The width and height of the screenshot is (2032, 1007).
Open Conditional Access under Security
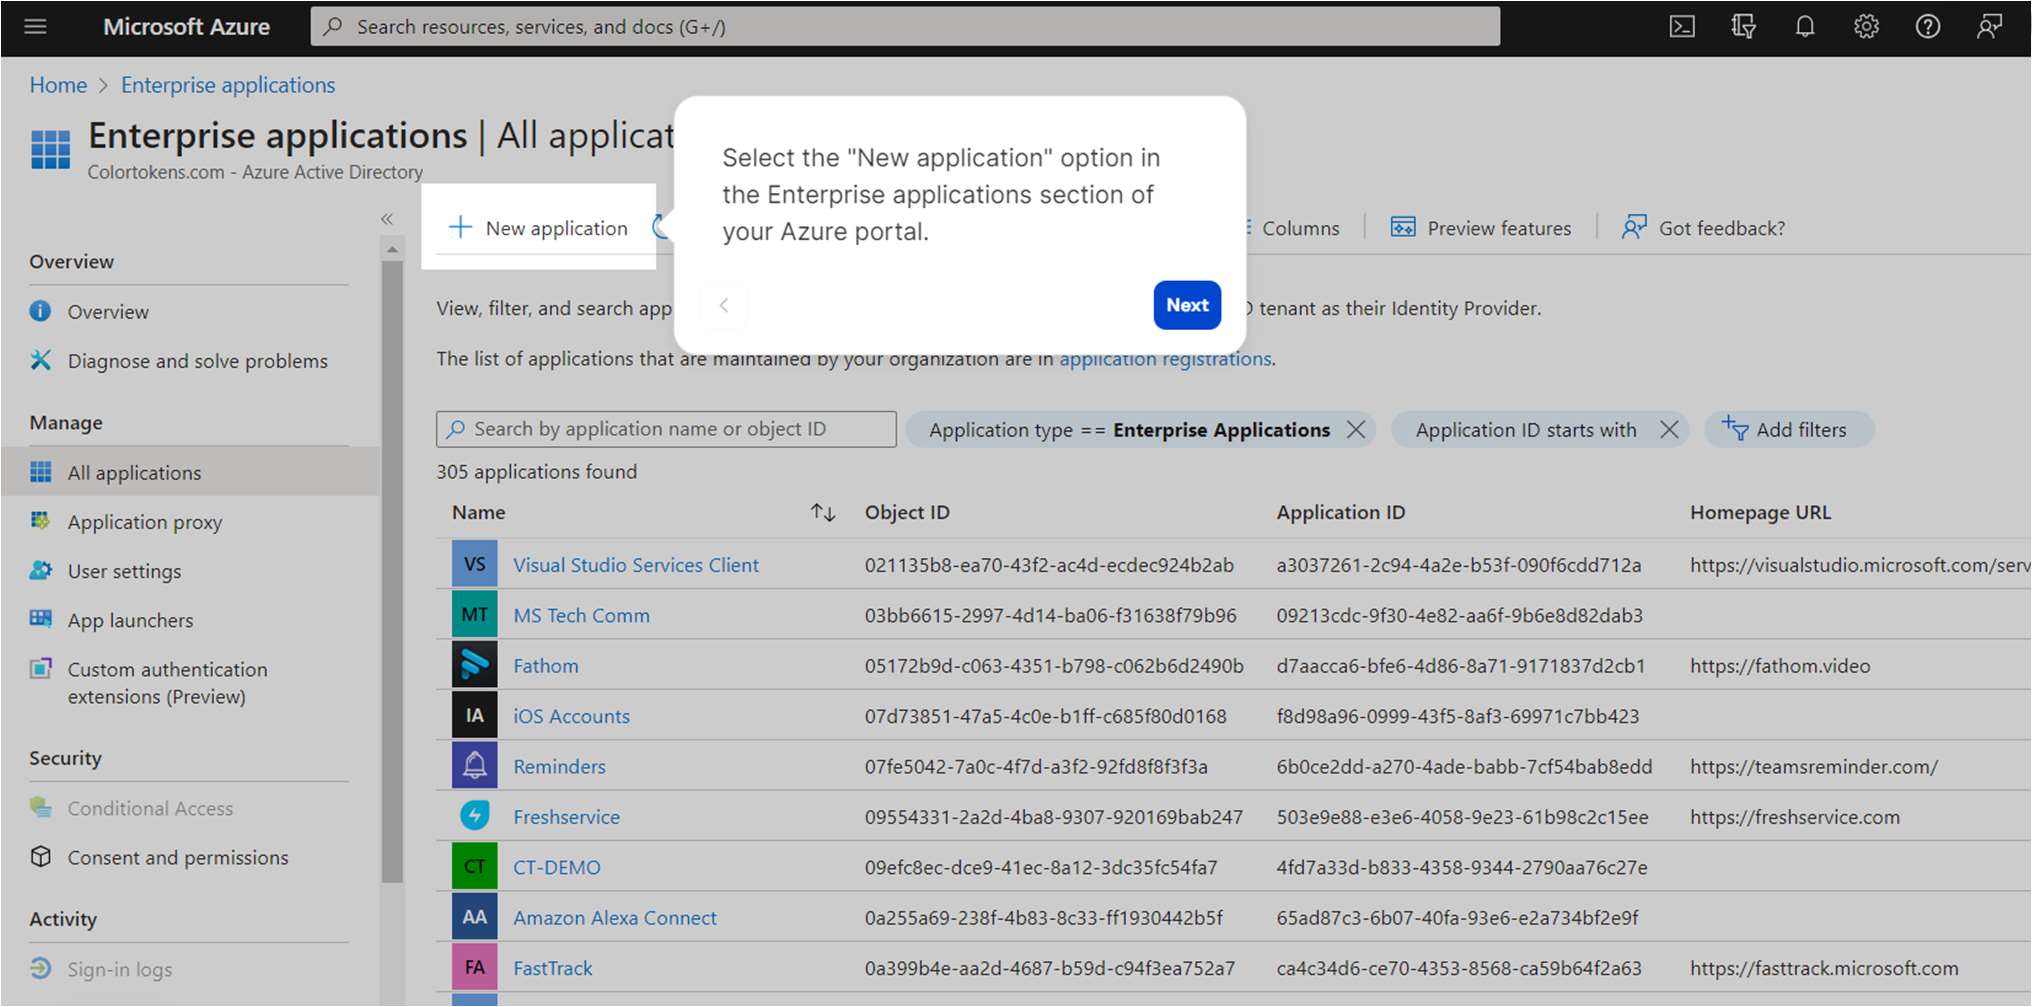click(150, 807)
